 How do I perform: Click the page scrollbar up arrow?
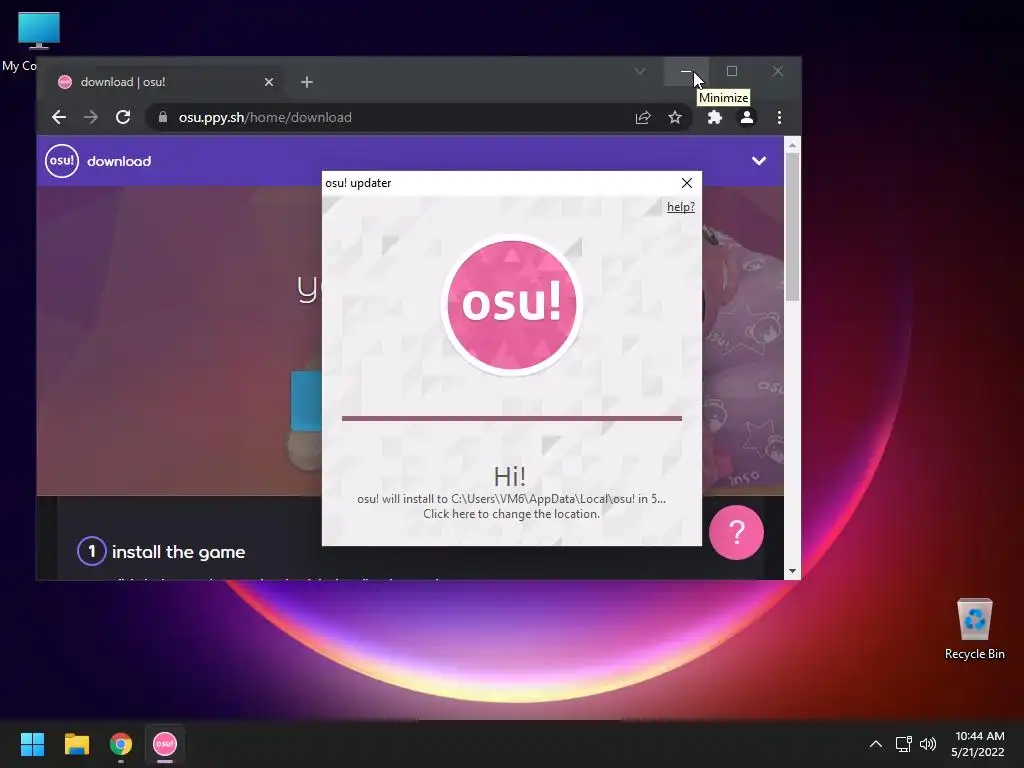click(x=792, y=145)
